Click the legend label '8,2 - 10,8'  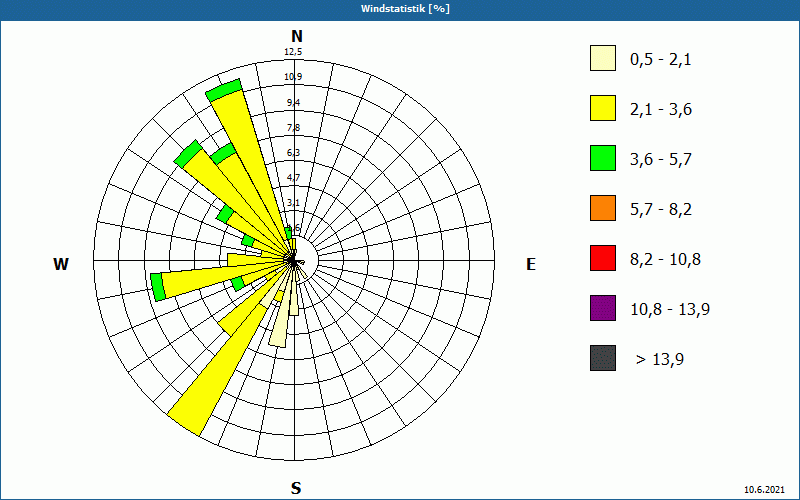[665, 260]
